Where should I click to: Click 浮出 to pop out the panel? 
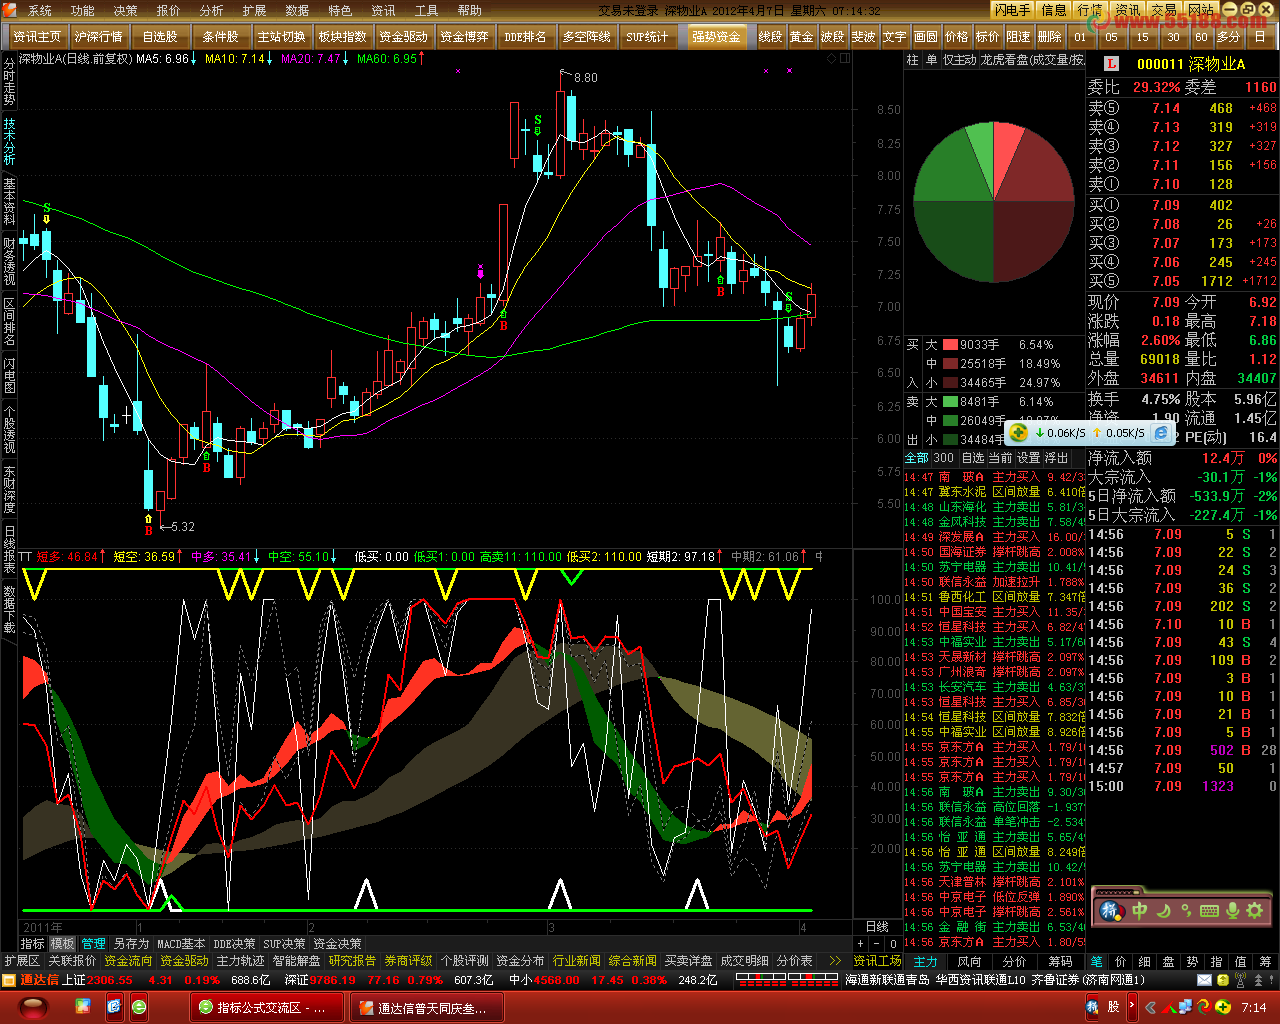tap(1056, 458)
